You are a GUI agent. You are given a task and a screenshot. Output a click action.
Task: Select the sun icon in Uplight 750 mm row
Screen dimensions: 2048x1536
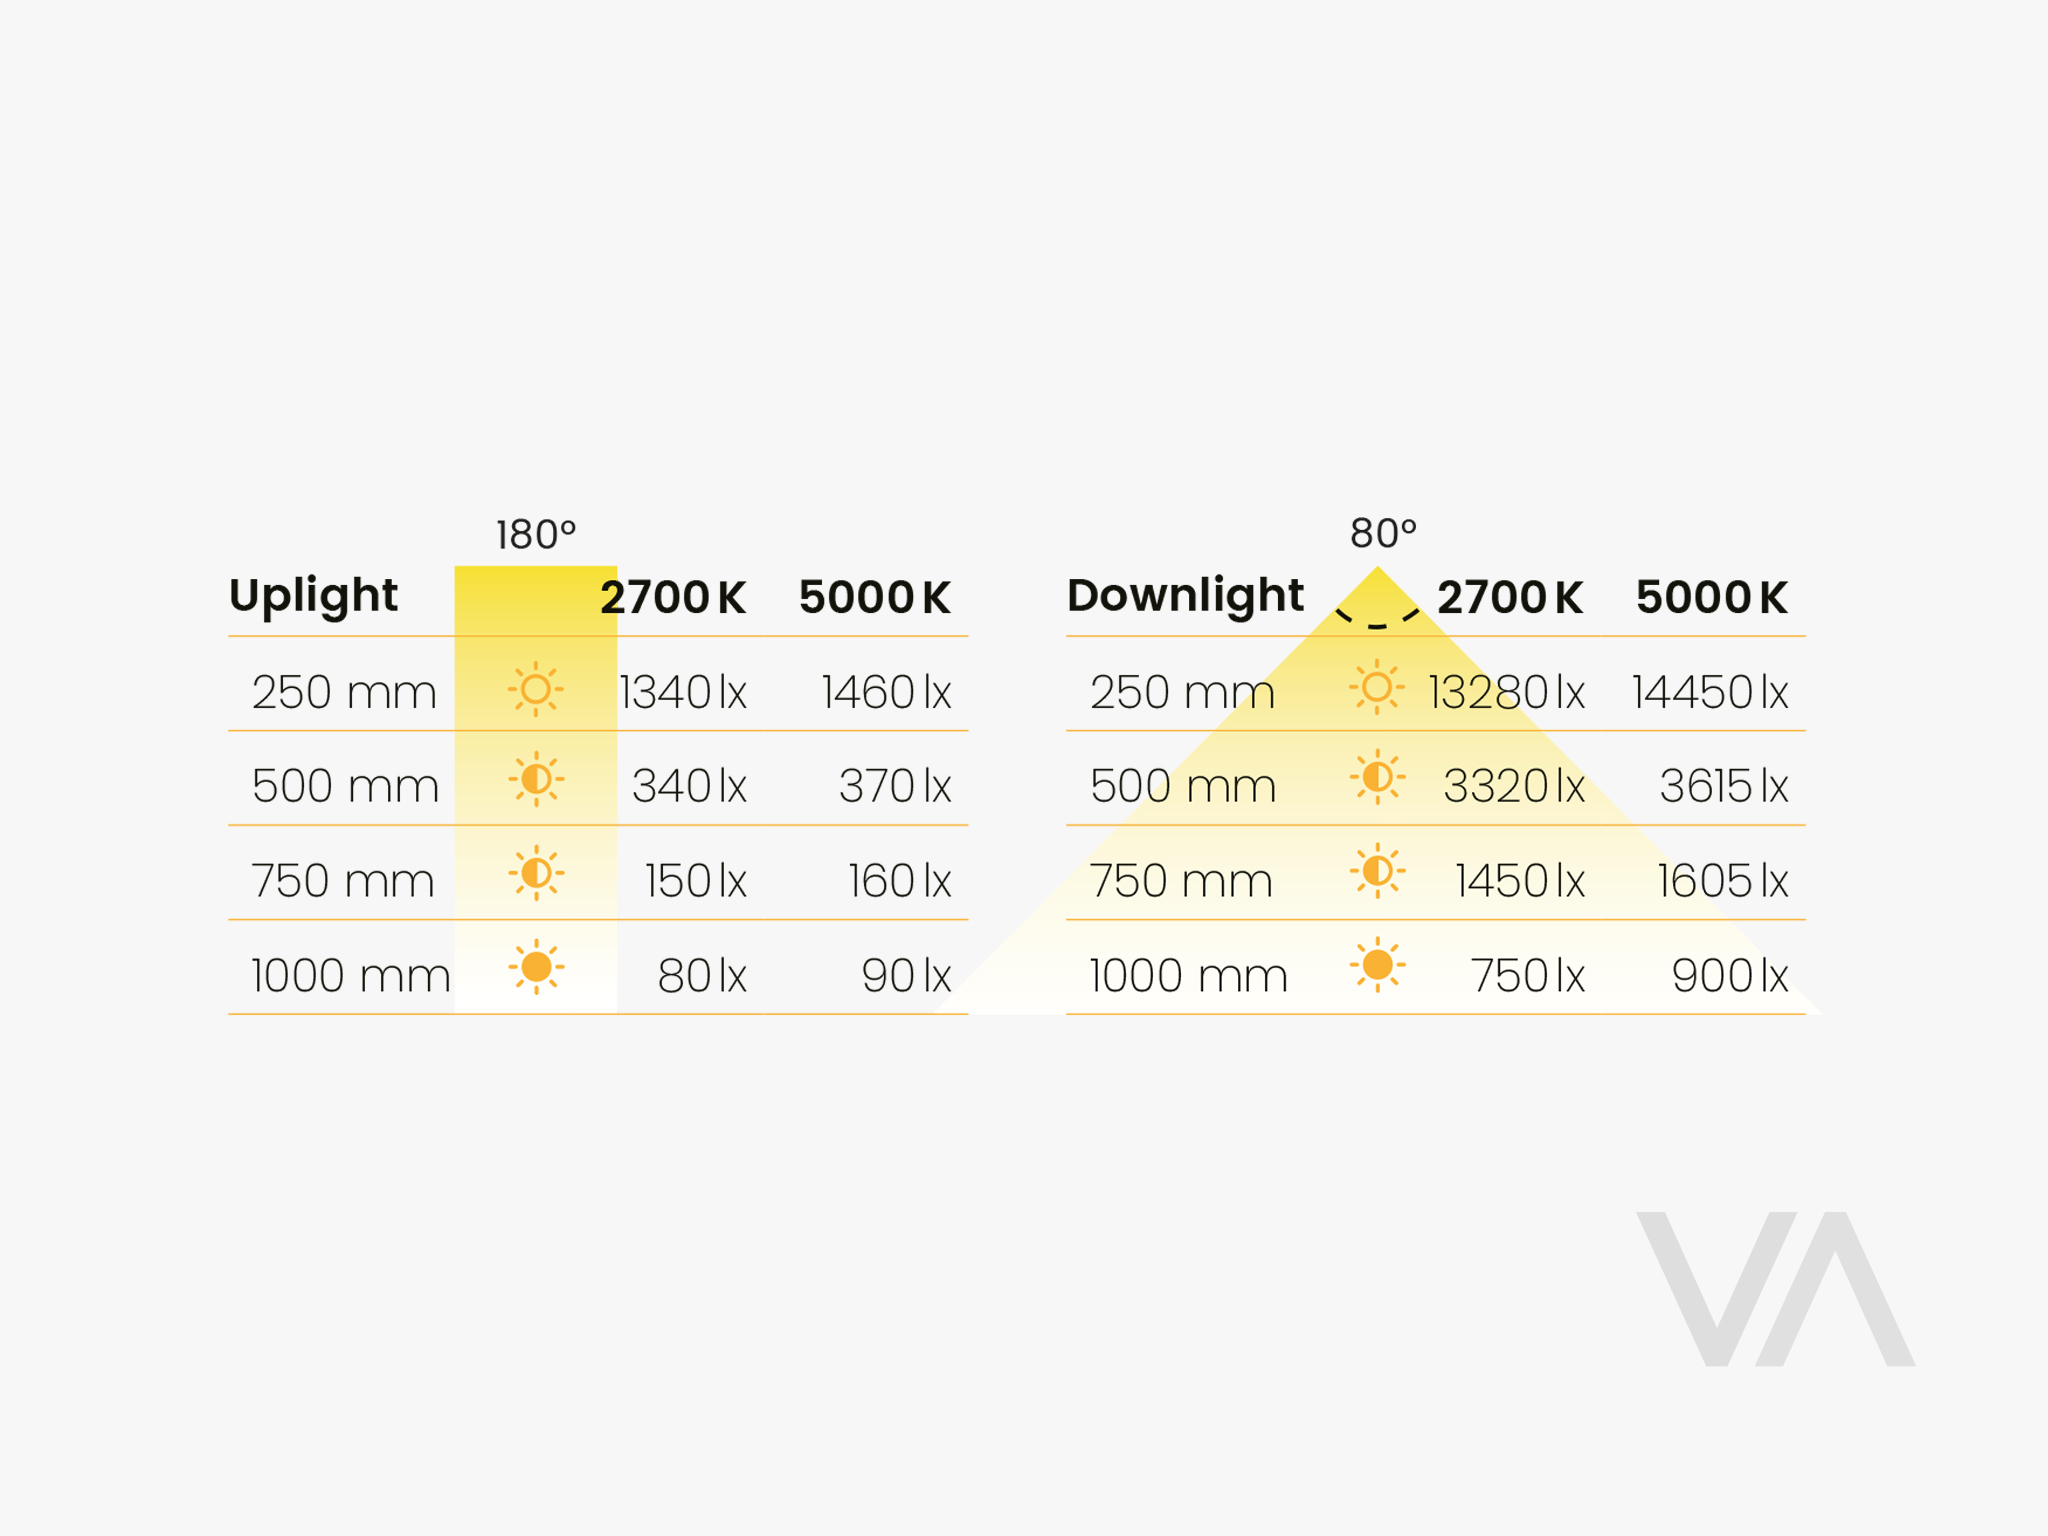[x=536, y=873]
